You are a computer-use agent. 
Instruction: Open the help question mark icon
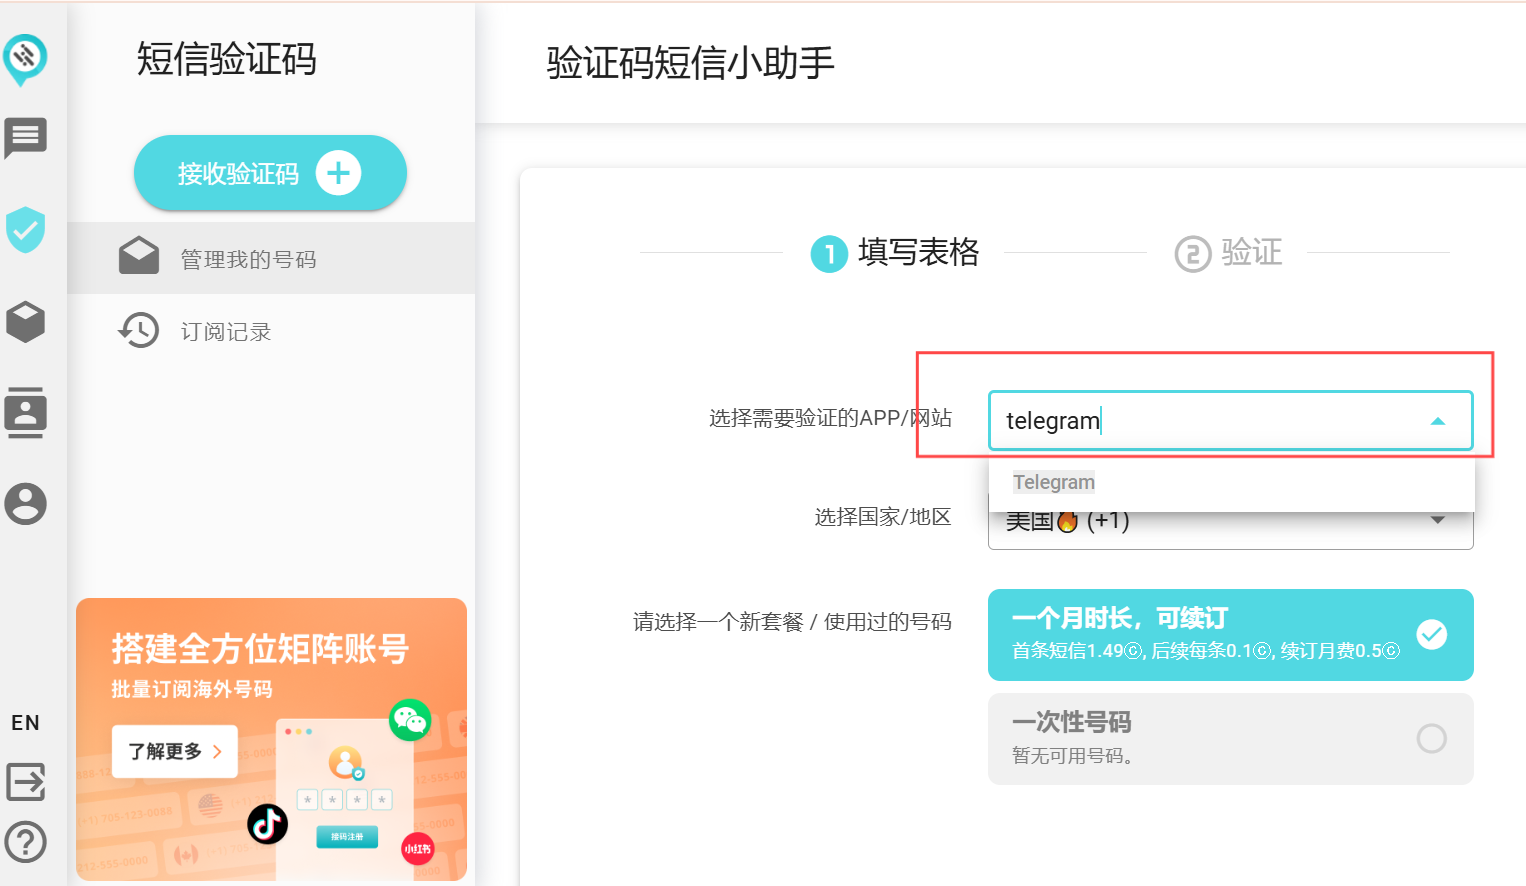pos(25,842)
